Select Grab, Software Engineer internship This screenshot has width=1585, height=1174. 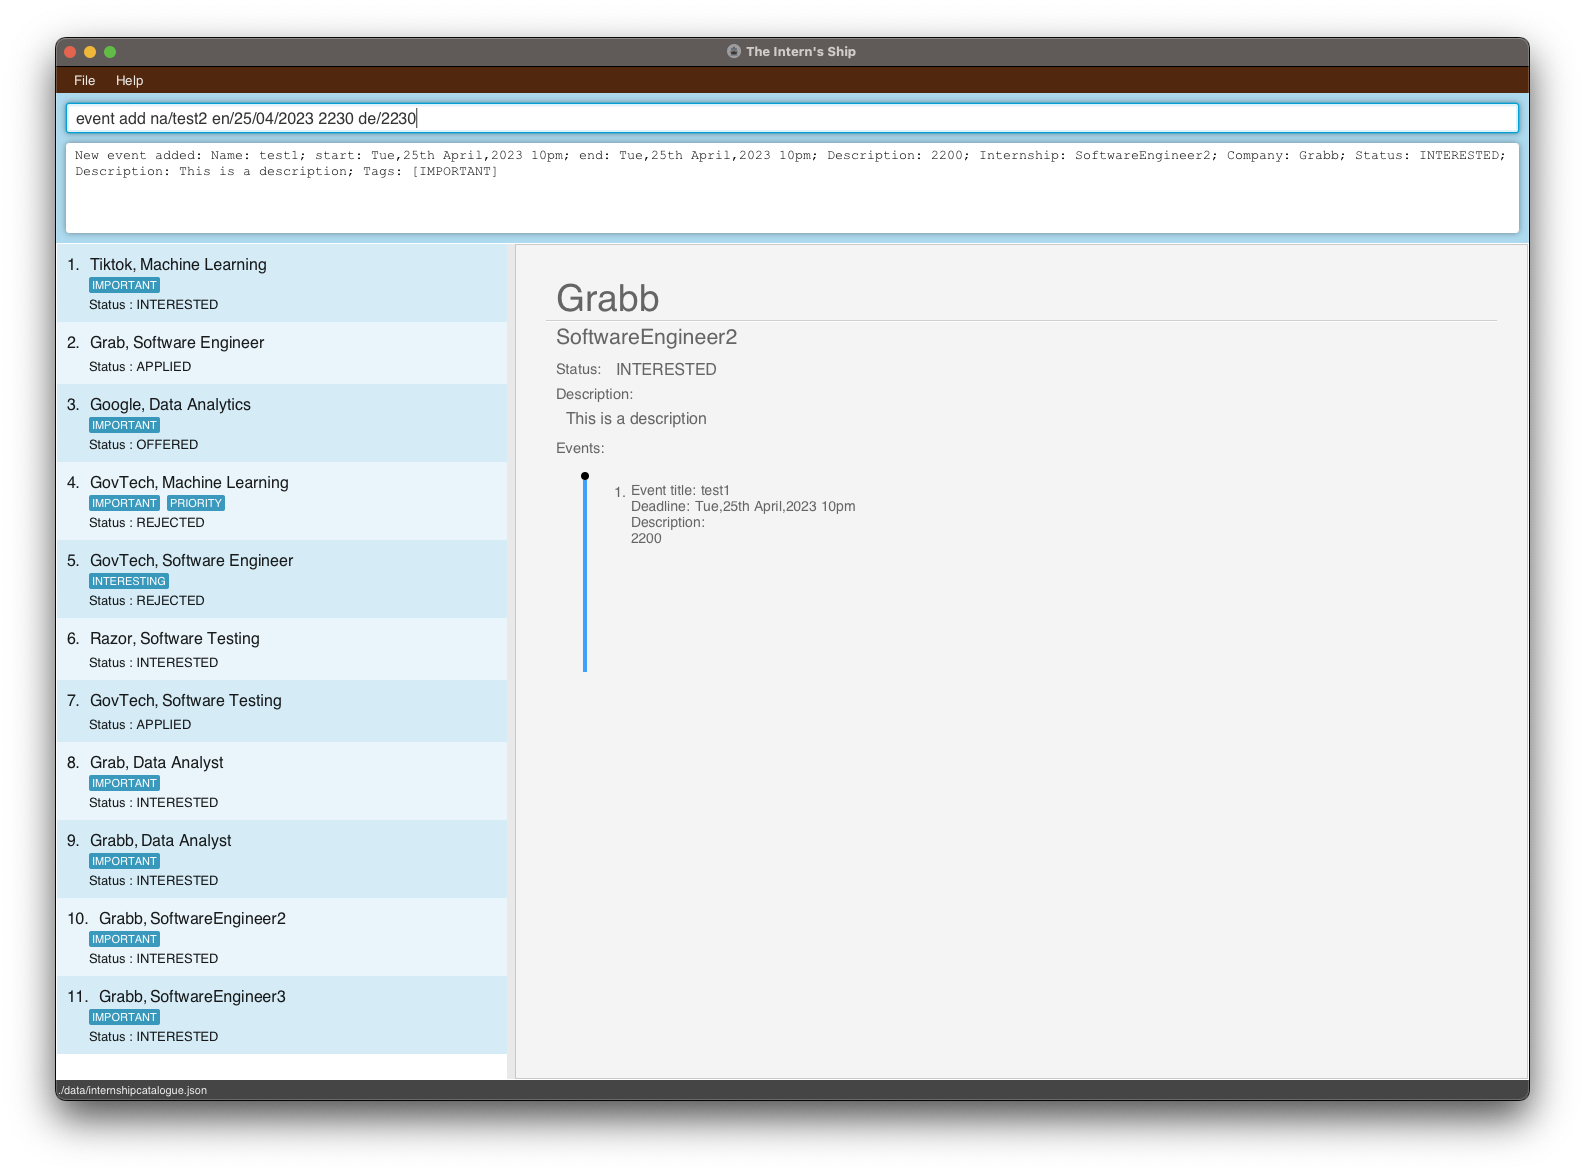coord(282,353)
